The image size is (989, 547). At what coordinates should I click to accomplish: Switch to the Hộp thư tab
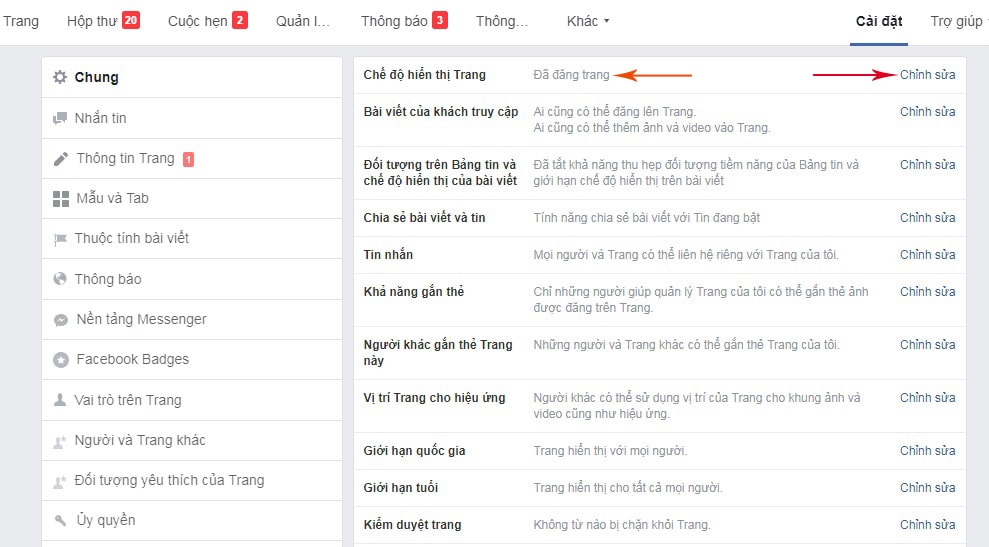[92, 21]
